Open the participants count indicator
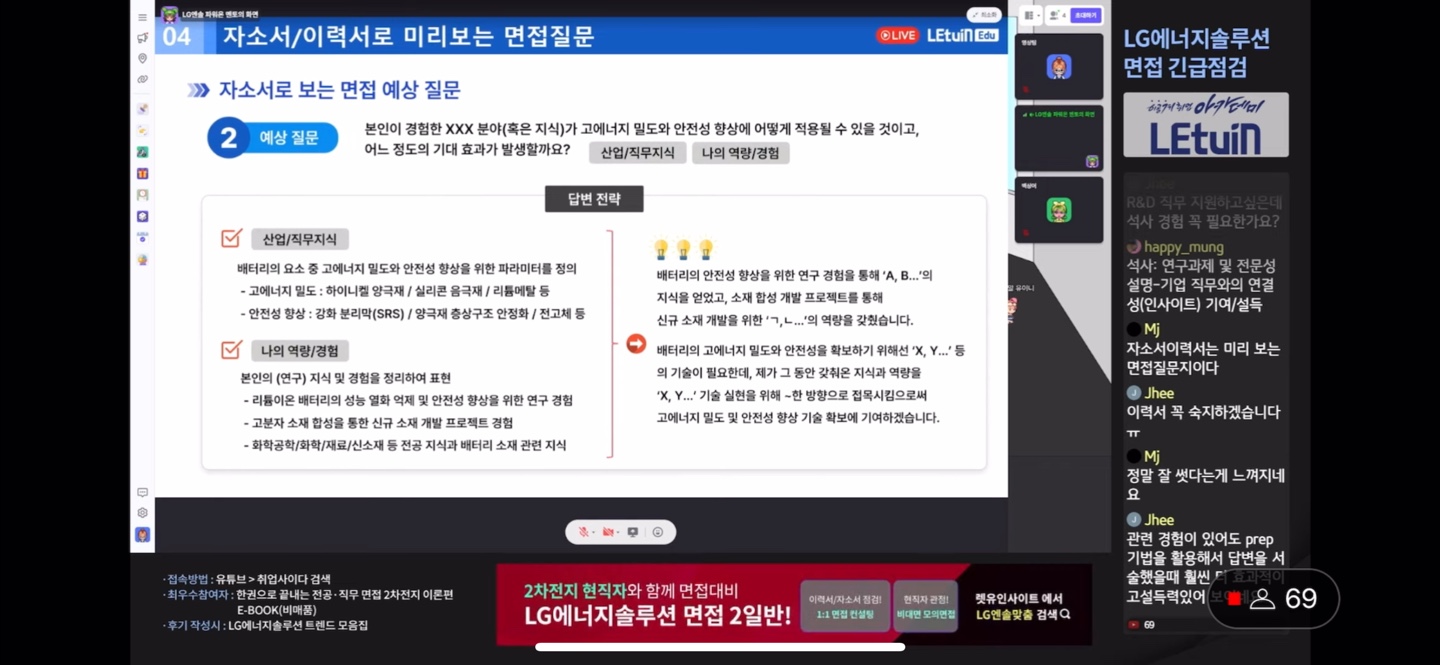Screen dimensions: 1440x665 (x=1058, y=15)
